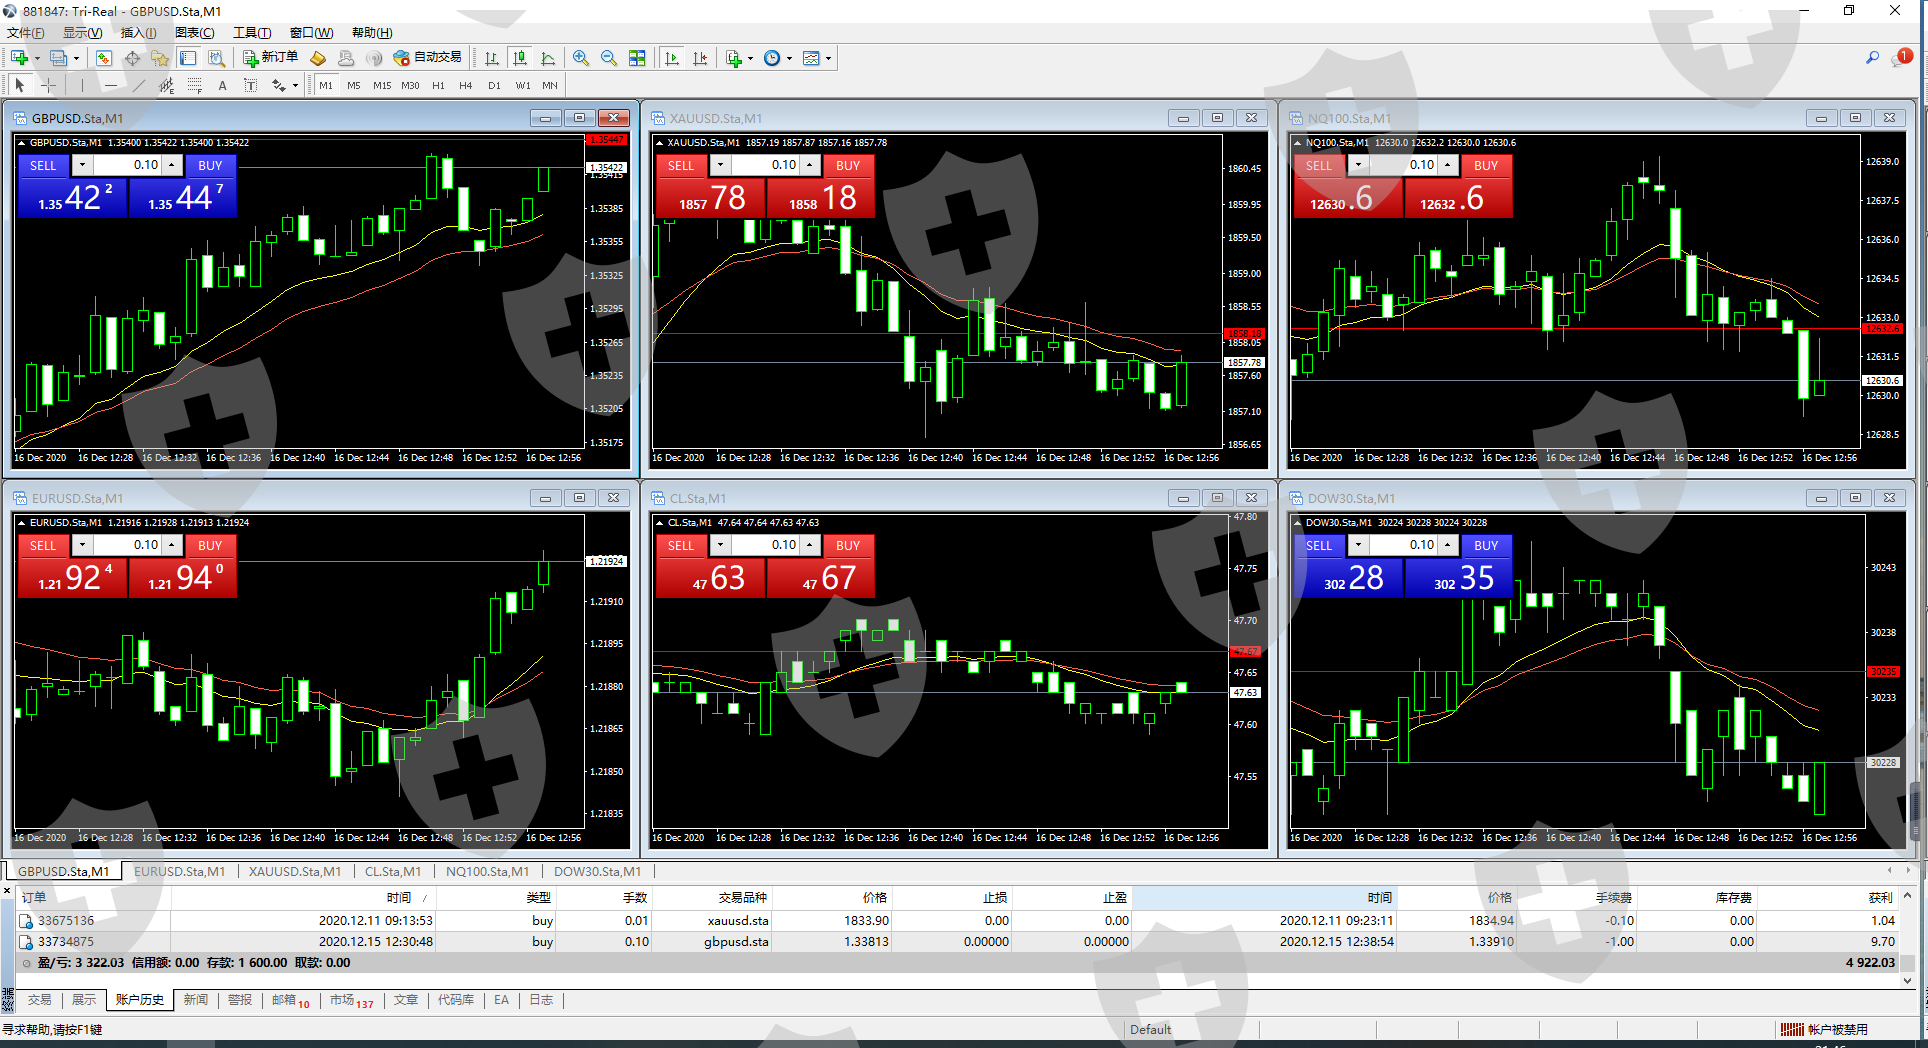Open the 图表(C) menu
The width and height of the screenshot is (1928, 1048).
[x=195, y=33]
